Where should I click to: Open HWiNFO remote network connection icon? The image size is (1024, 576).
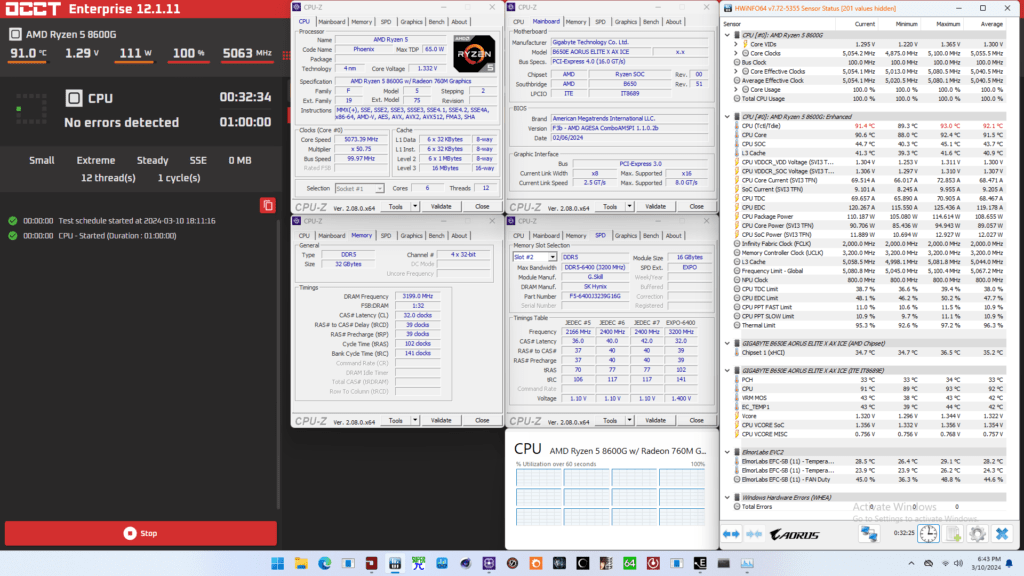coord(869,534)
